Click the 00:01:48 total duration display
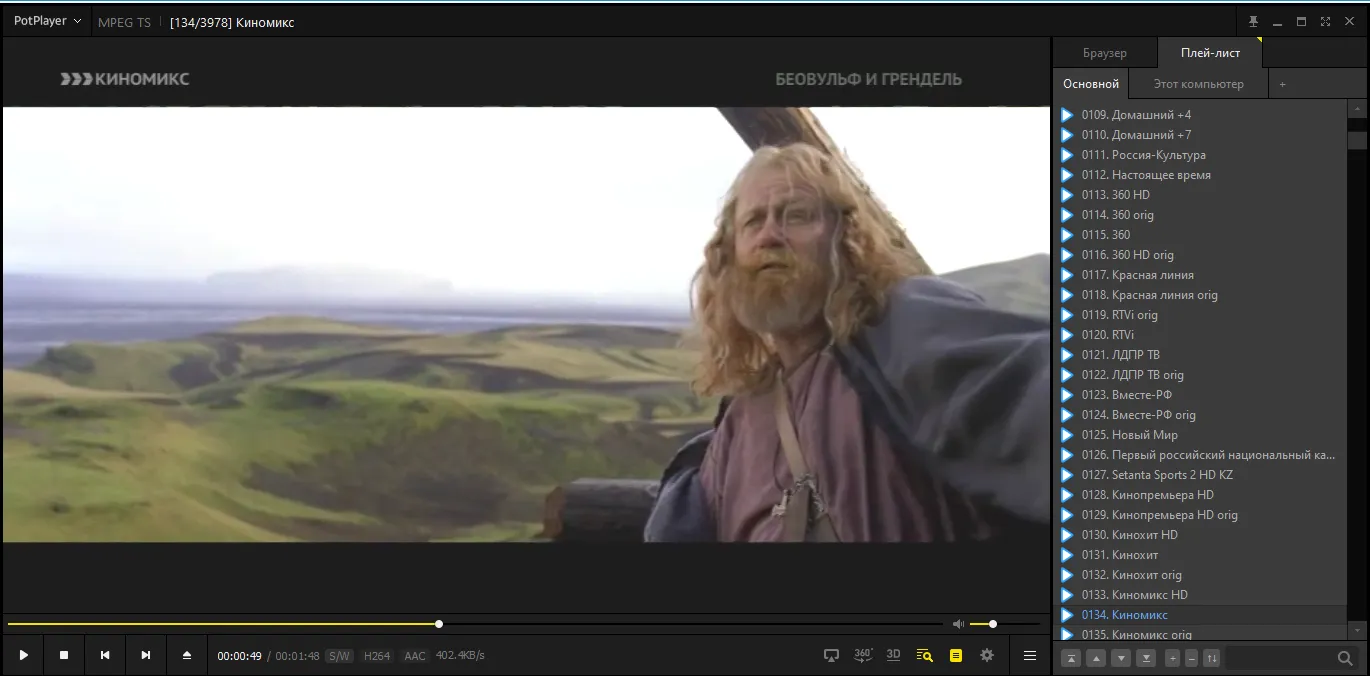This screenshot has height=676, width=1370. [297, 656]
